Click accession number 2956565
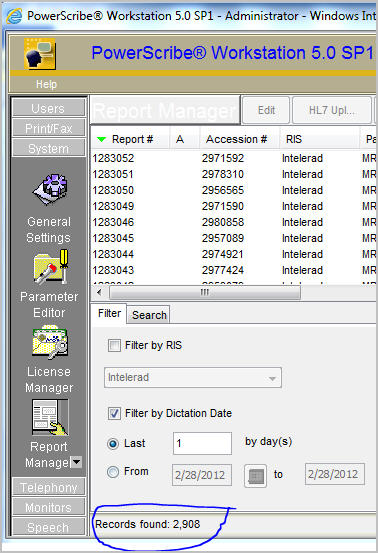378x553 pixels. coord(223,190)
